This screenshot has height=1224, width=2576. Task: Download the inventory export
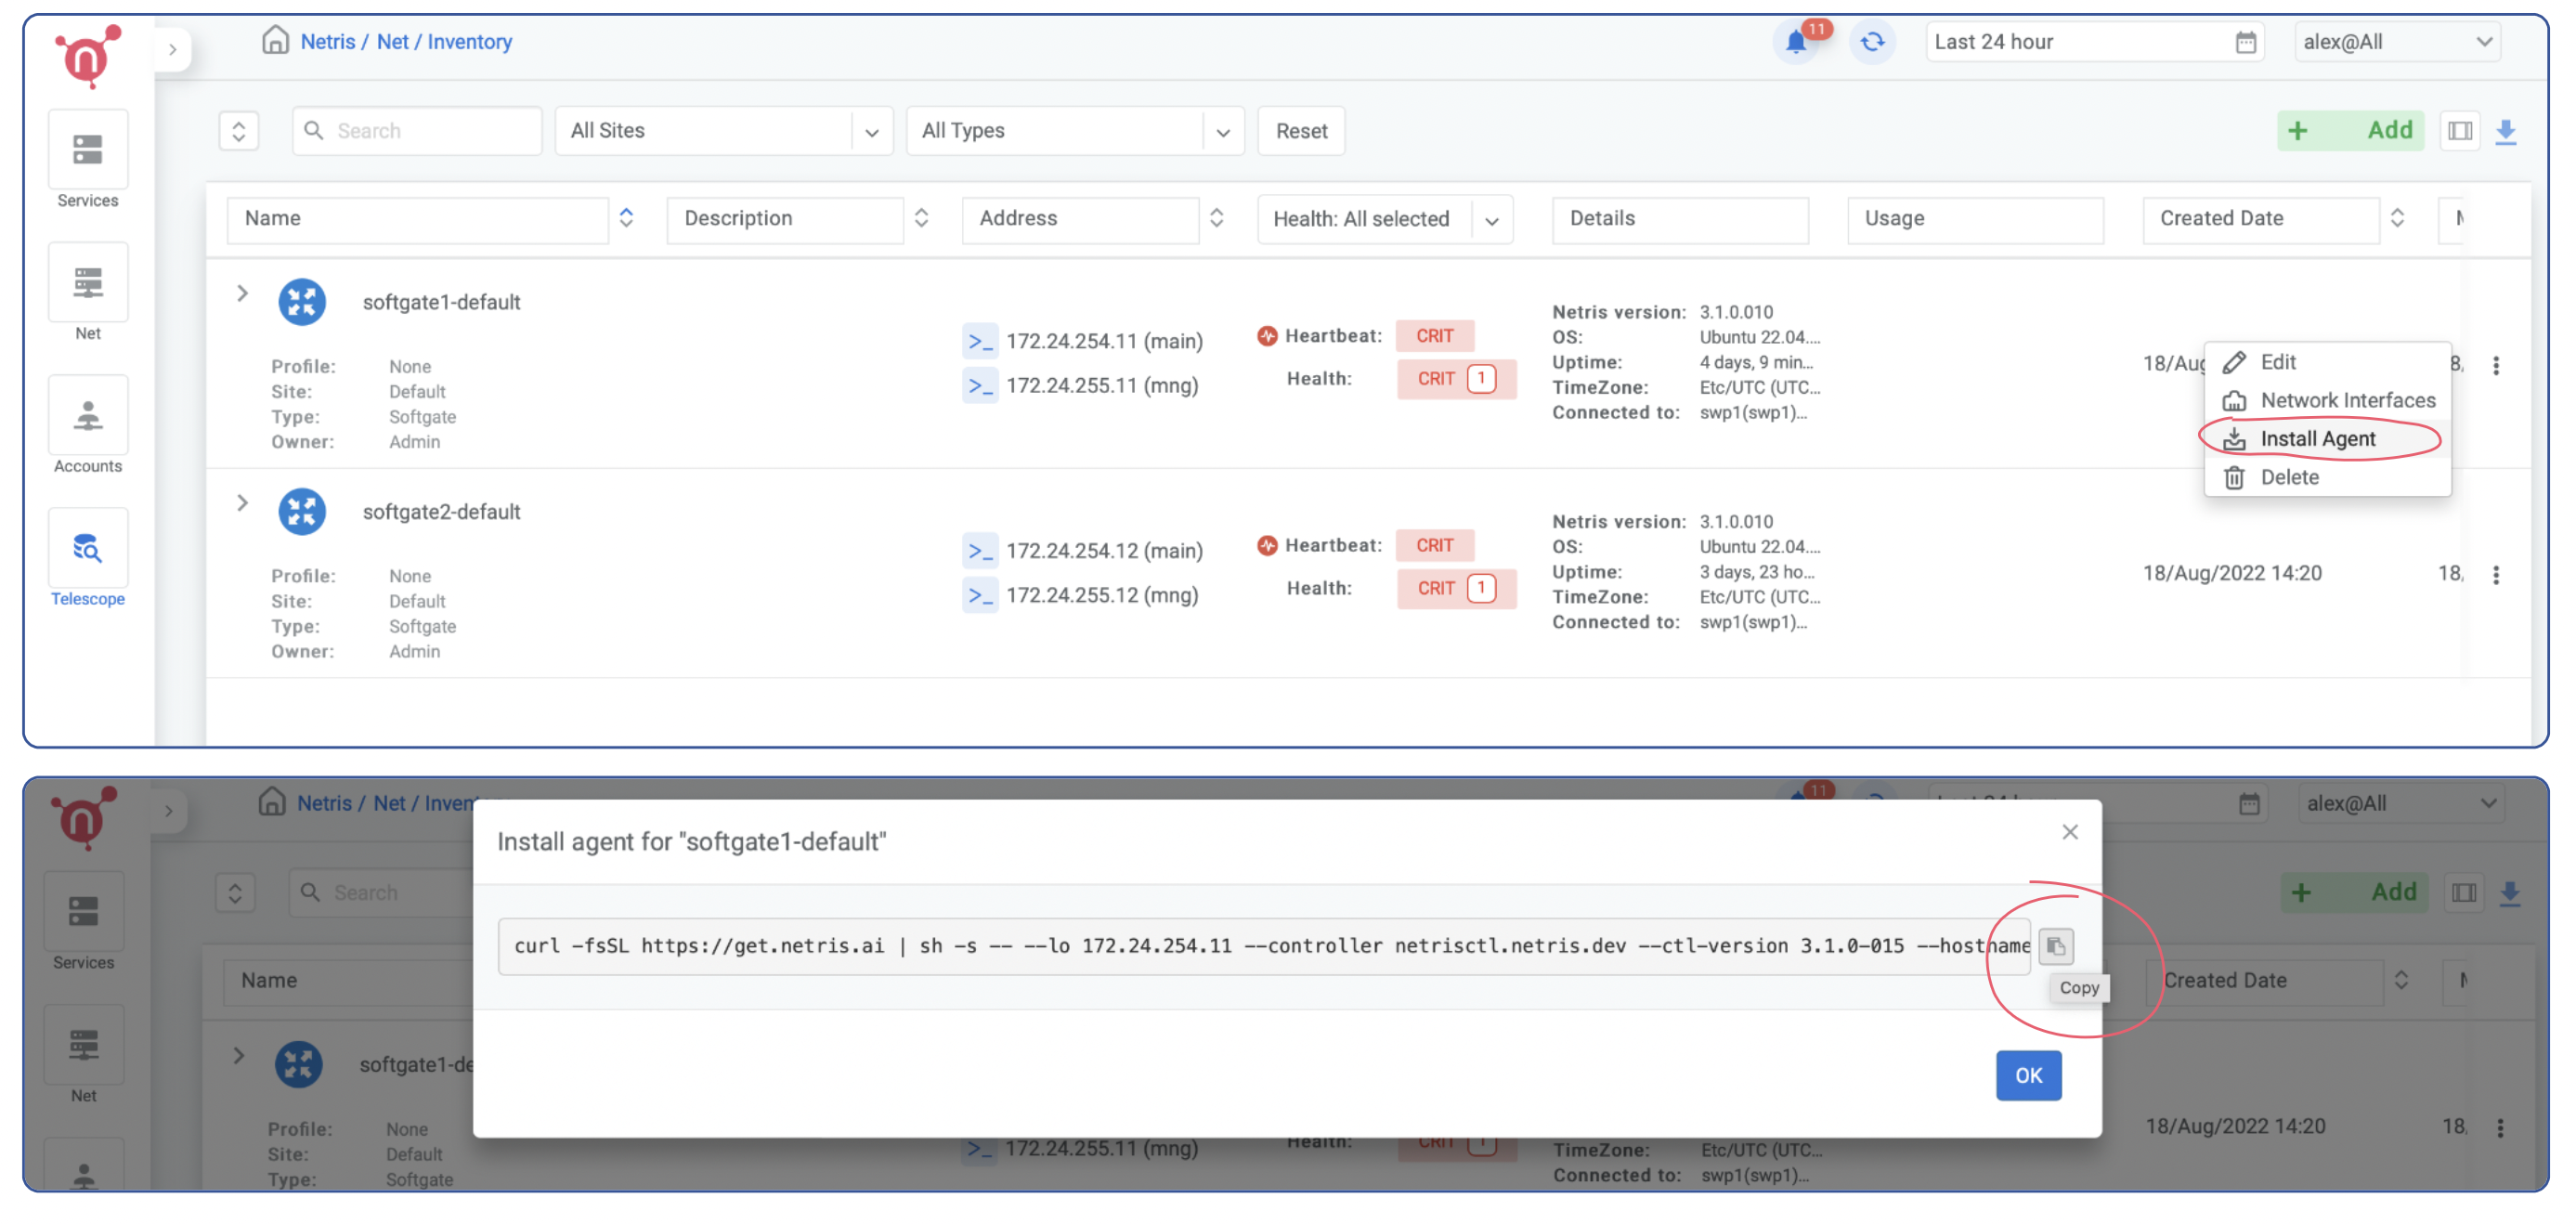click(x=2506, y=130)
